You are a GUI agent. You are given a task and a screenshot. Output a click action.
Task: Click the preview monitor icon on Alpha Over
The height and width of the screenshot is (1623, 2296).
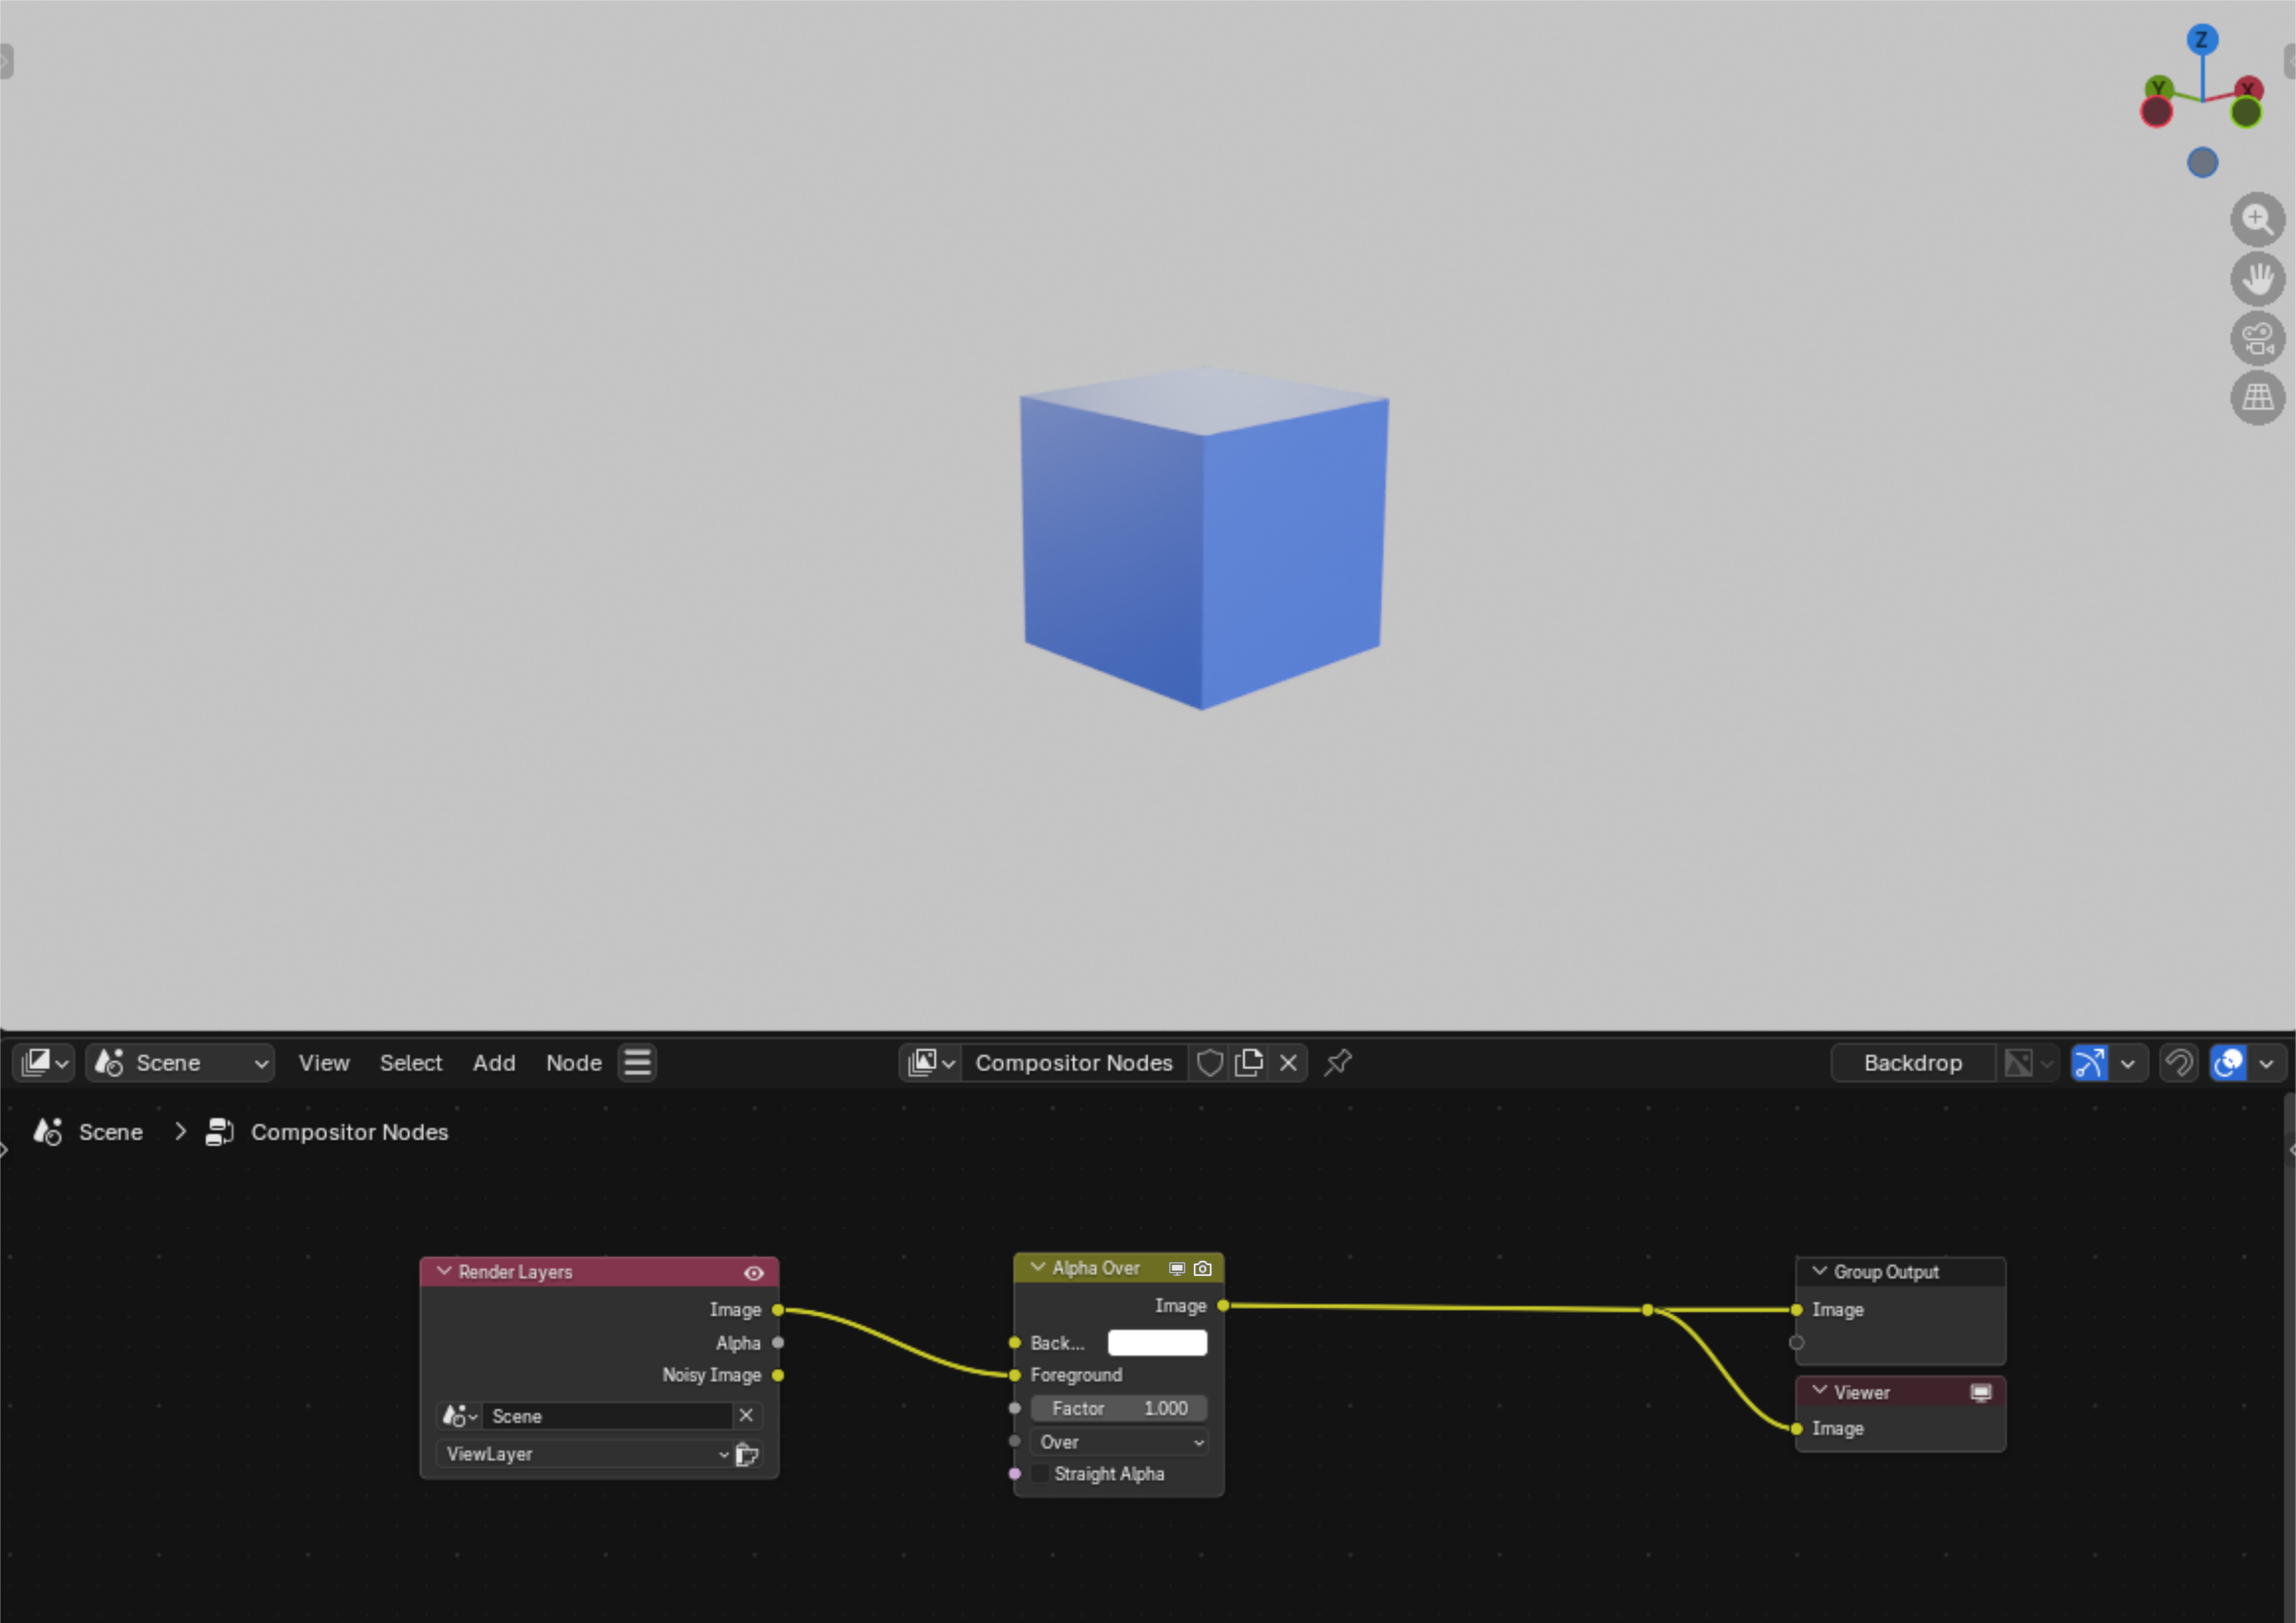pos(1177,1268)
